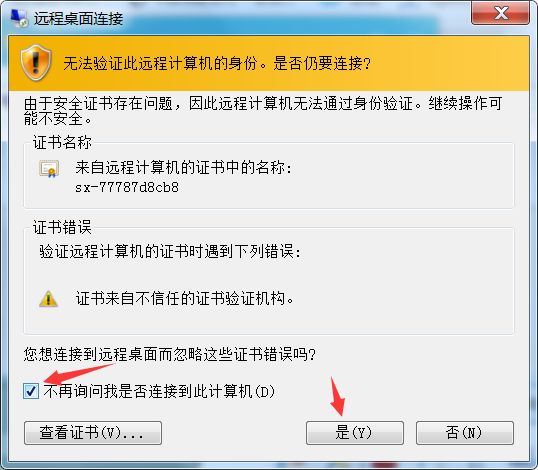The height and width of the screenshot is (470, 538).
Task: Click the yellow triangle warning icon
Action: (48, 298)
